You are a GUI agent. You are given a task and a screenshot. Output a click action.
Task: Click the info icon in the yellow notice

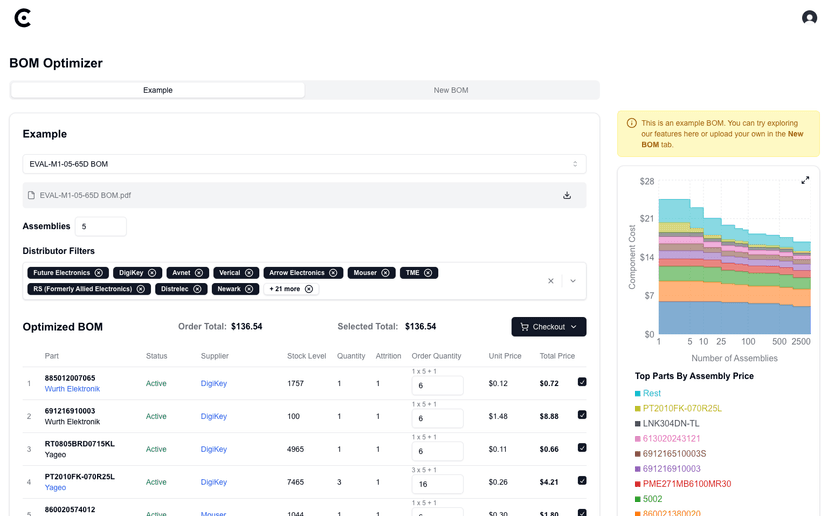tap(632, 123)
